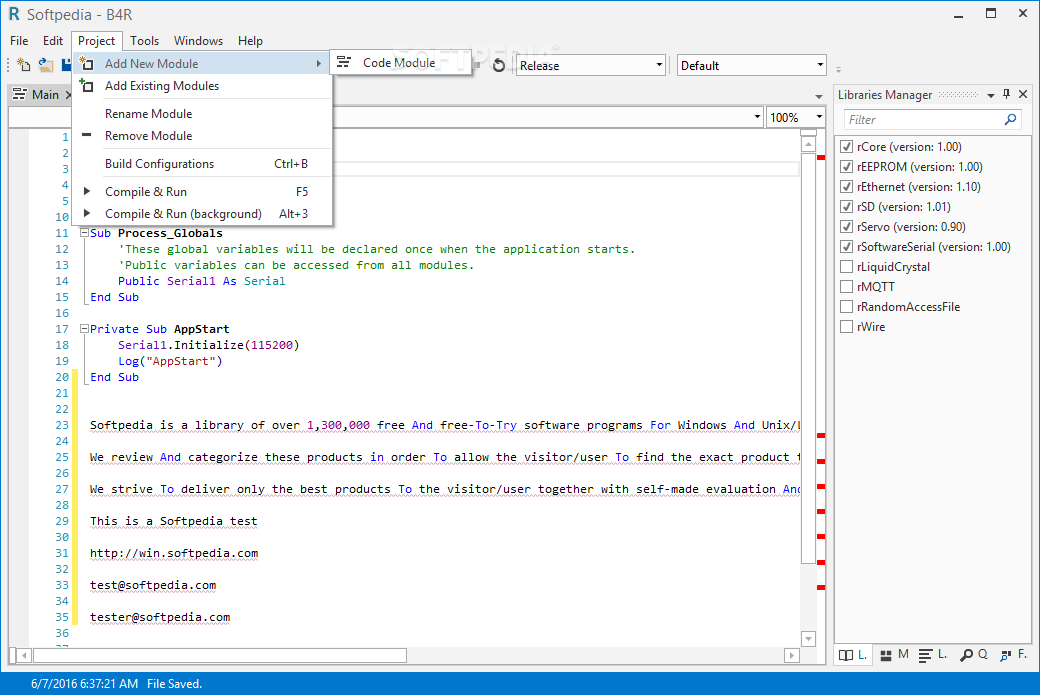The image size is (1040, 695).
Task: Uncheck the rServo library
Action: 846,226
